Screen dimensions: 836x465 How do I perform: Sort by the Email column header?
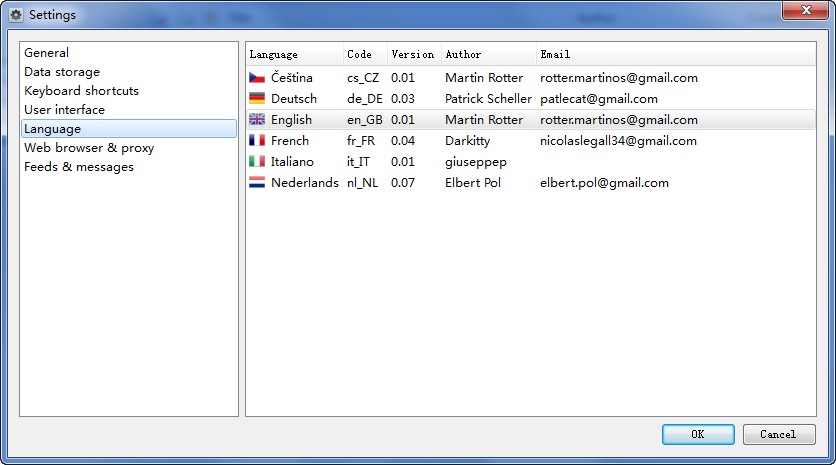[676, 54]
